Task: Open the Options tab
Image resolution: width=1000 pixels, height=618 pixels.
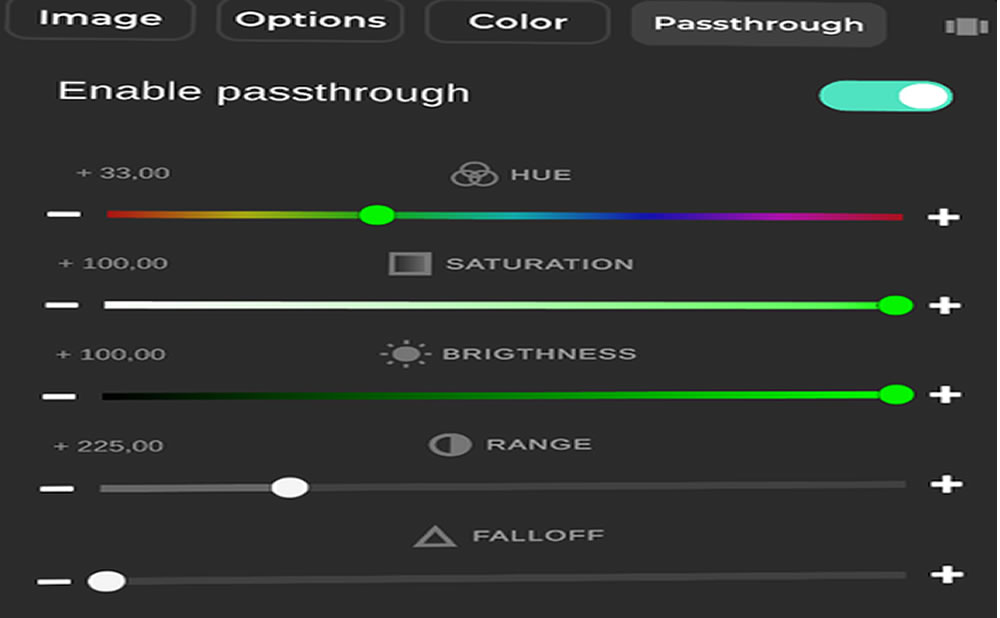Action: click(x=310, y=21)
